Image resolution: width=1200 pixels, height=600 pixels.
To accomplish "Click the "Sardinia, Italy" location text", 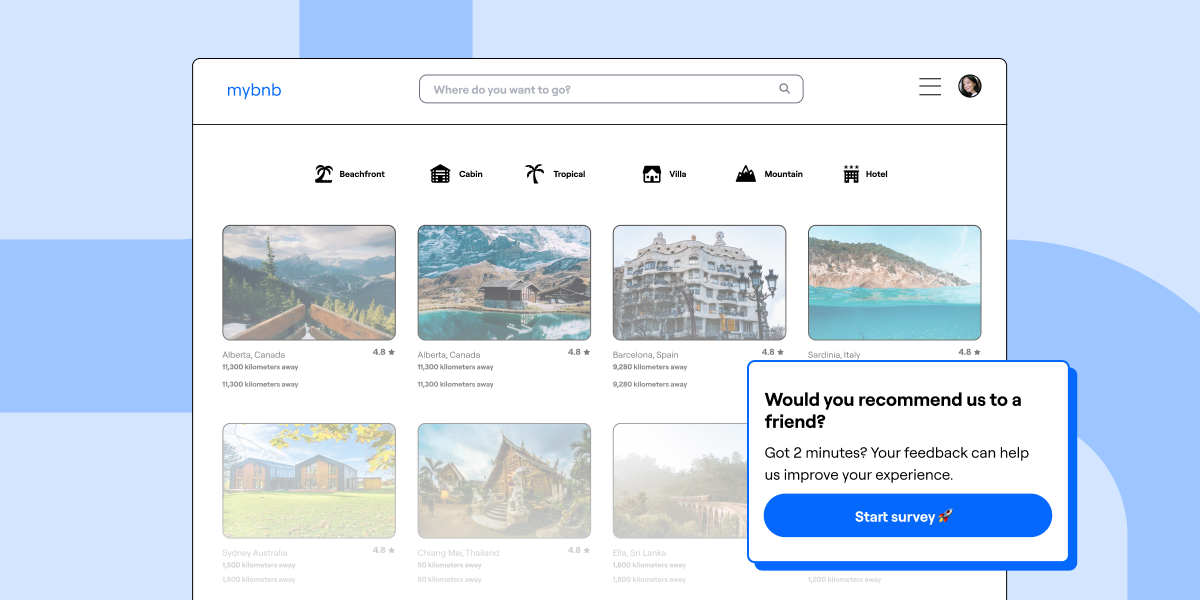I will (x=834, y=355).
